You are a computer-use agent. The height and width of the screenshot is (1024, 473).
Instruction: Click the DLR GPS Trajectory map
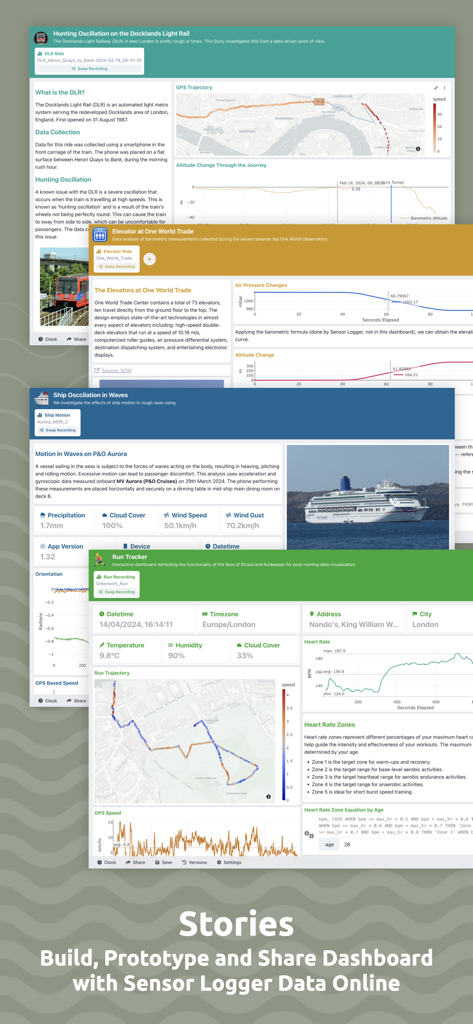(x=301, y=123)
